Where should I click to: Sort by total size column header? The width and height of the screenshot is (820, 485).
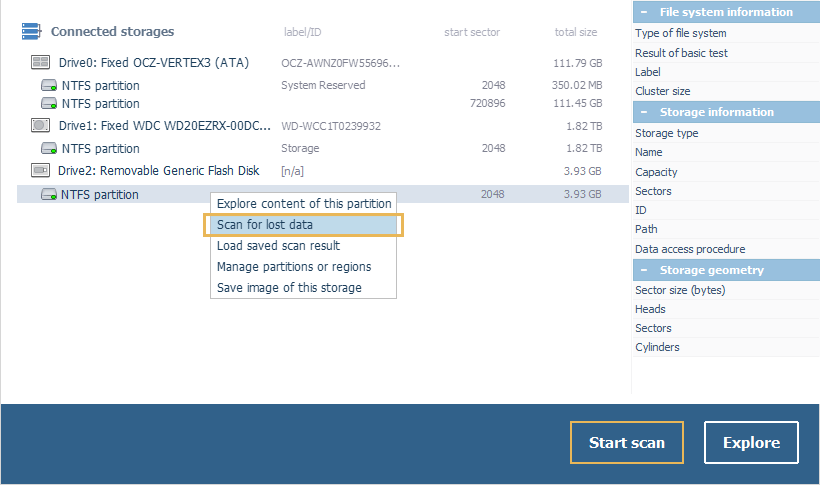point(575,32)
